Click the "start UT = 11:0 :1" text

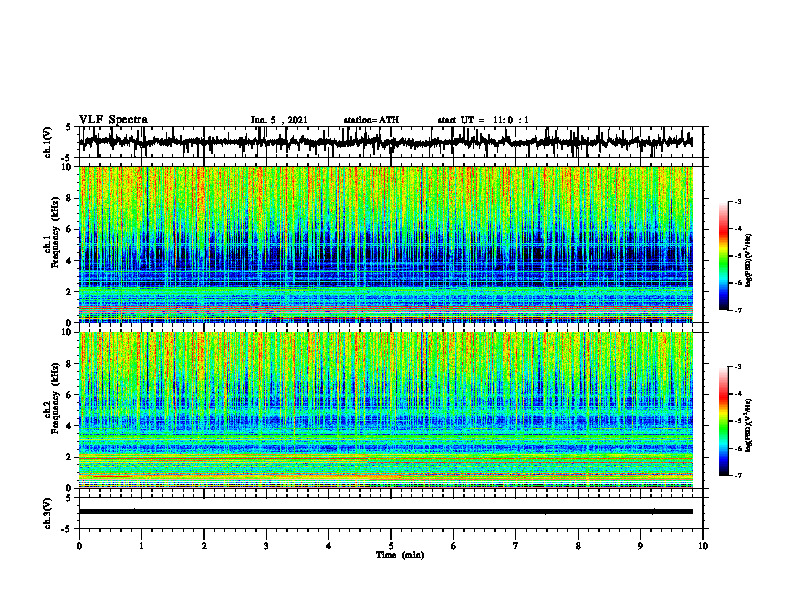coord(483,120)
